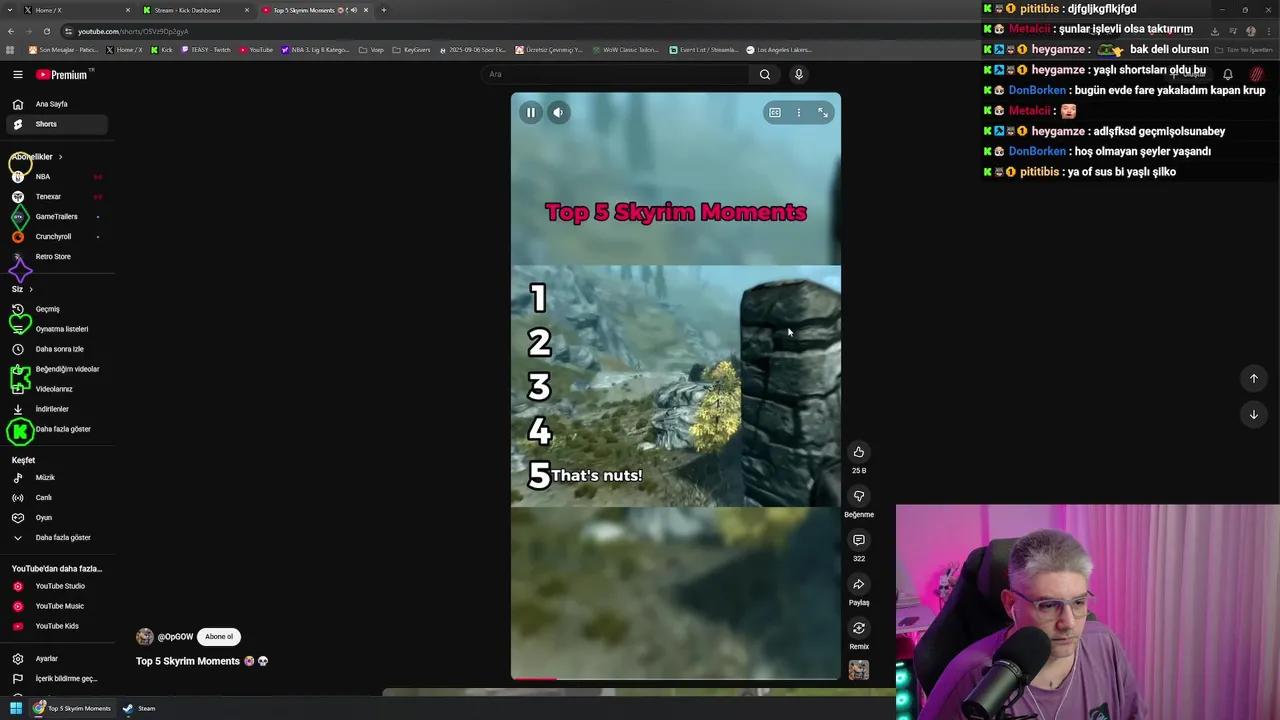Open the Kick bookmark
Image resolution: width=1280 pixels, height=720 pixels.
pyautogui.click(x=161, y=50)
